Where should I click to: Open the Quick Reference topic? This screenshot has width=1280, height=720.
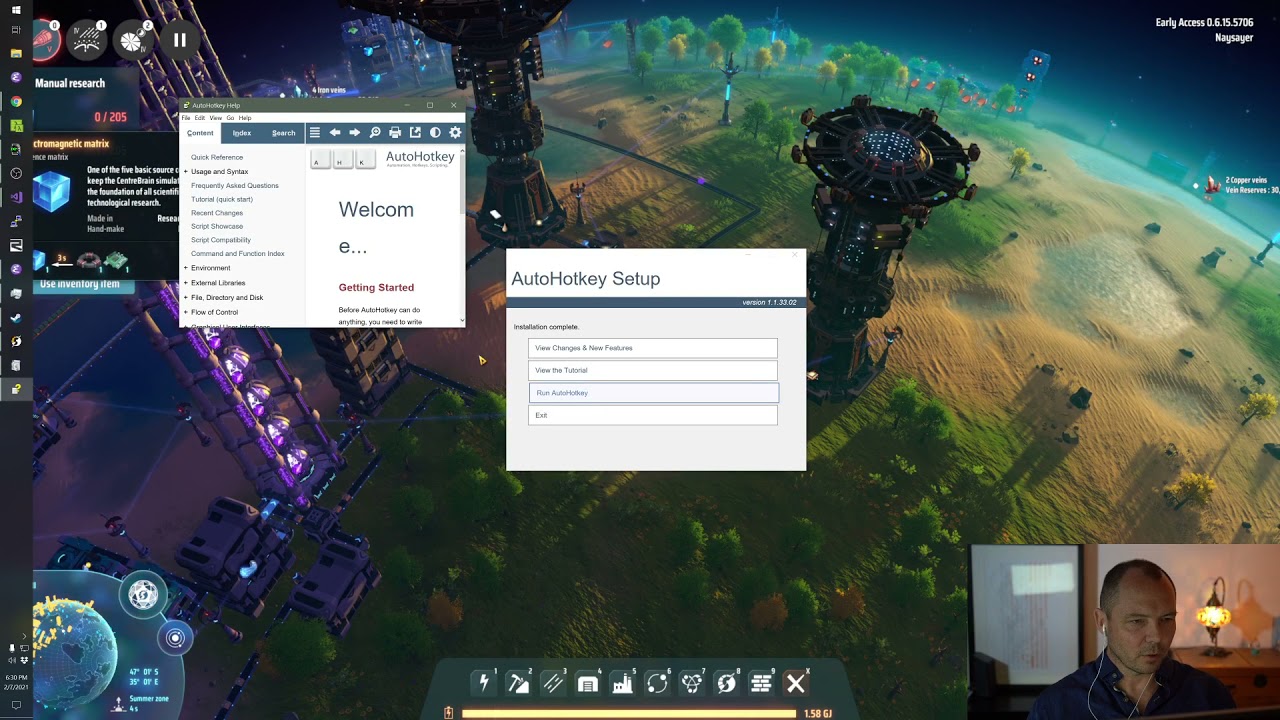217,157
